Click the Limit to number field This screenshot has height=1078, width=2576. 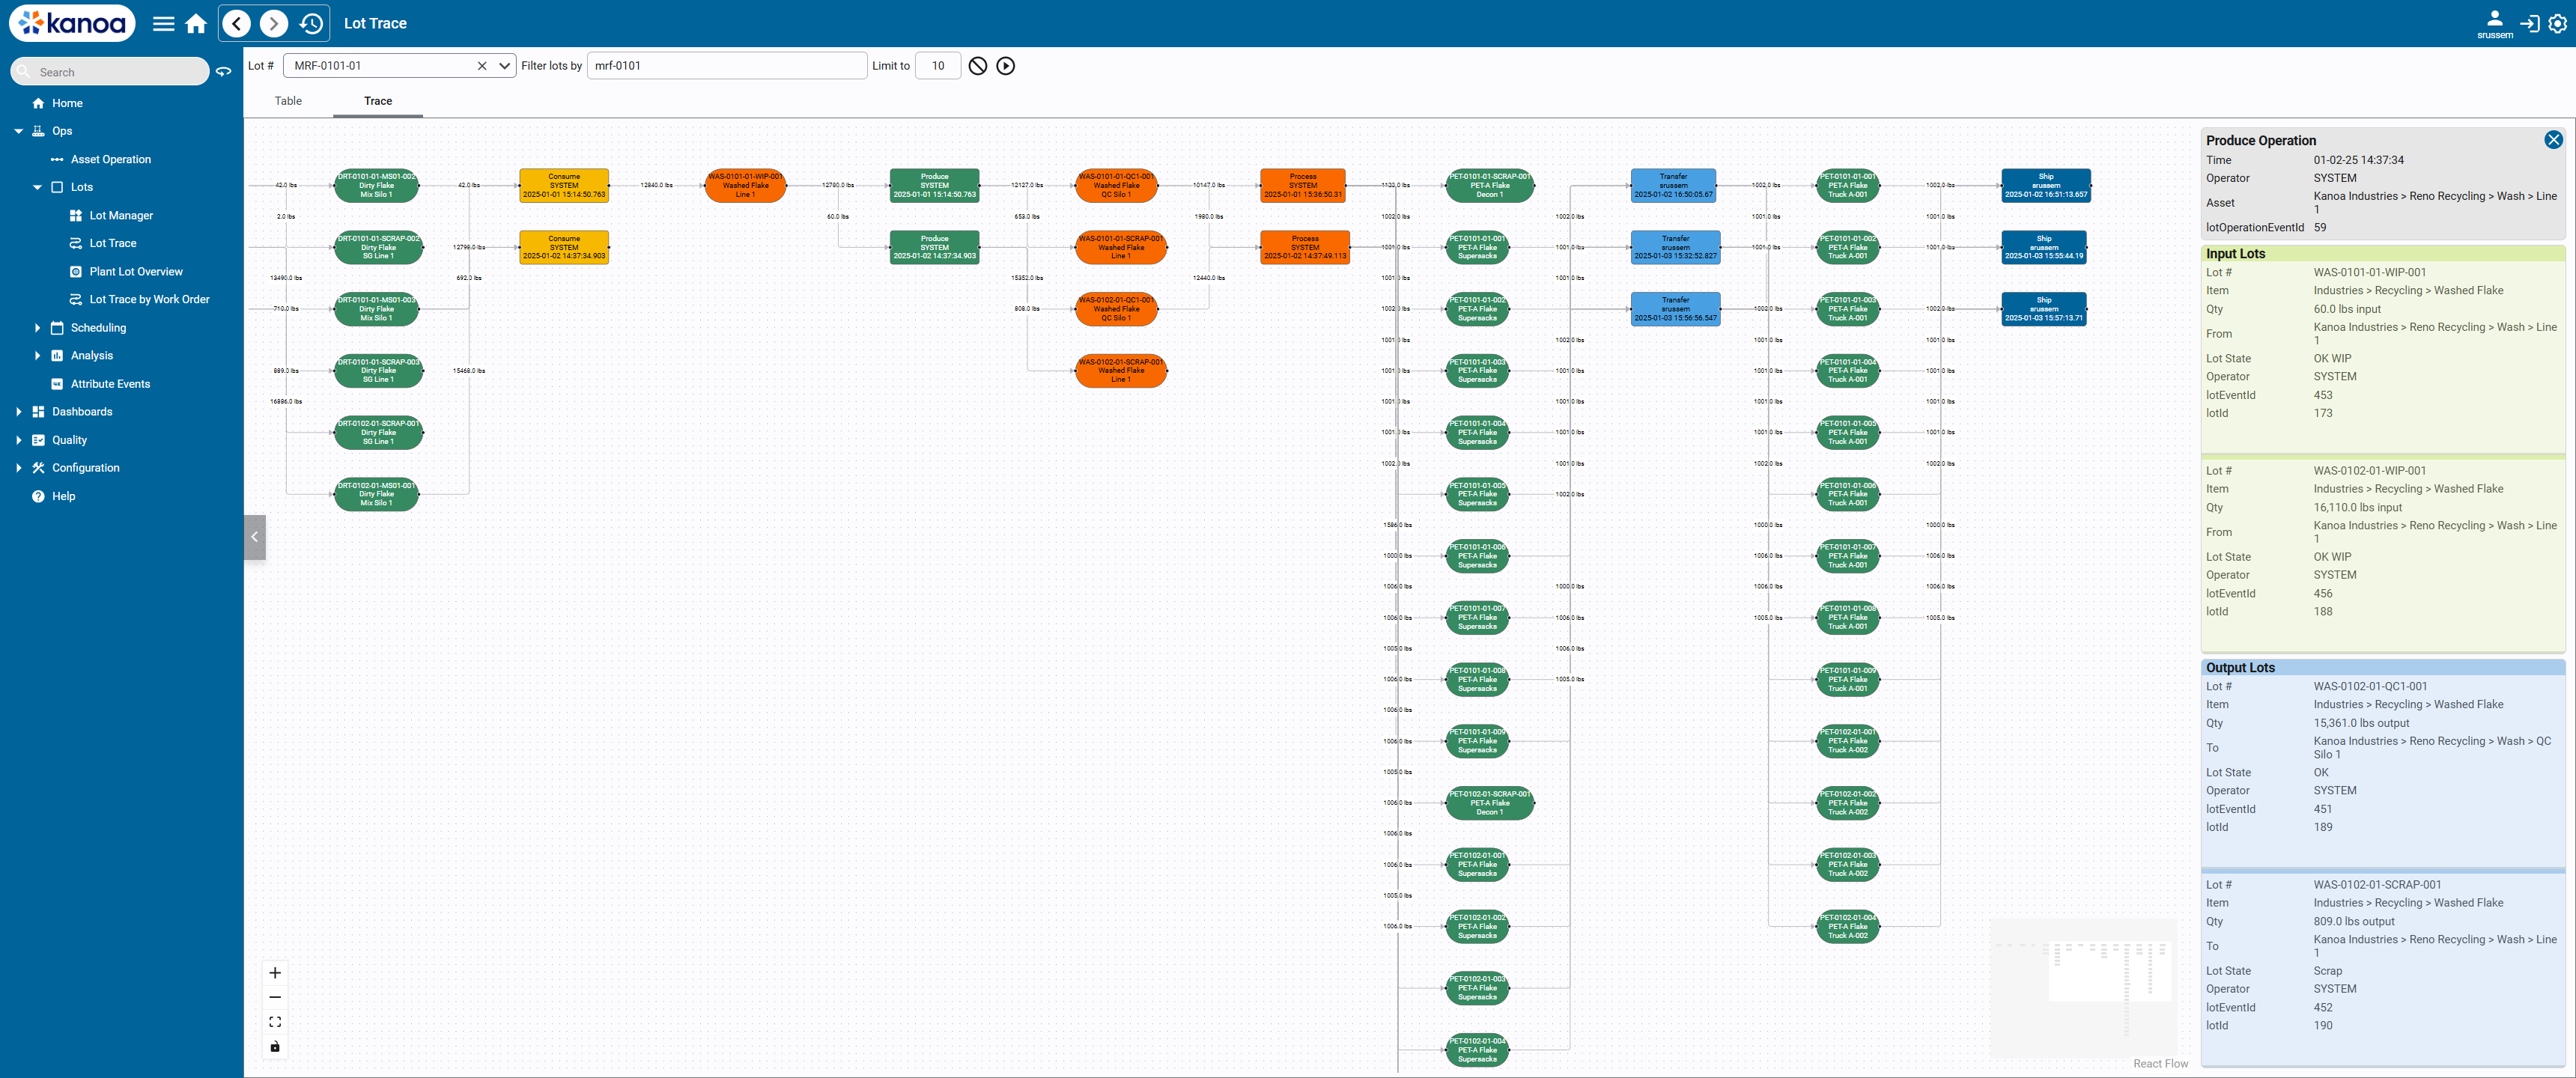938,66
